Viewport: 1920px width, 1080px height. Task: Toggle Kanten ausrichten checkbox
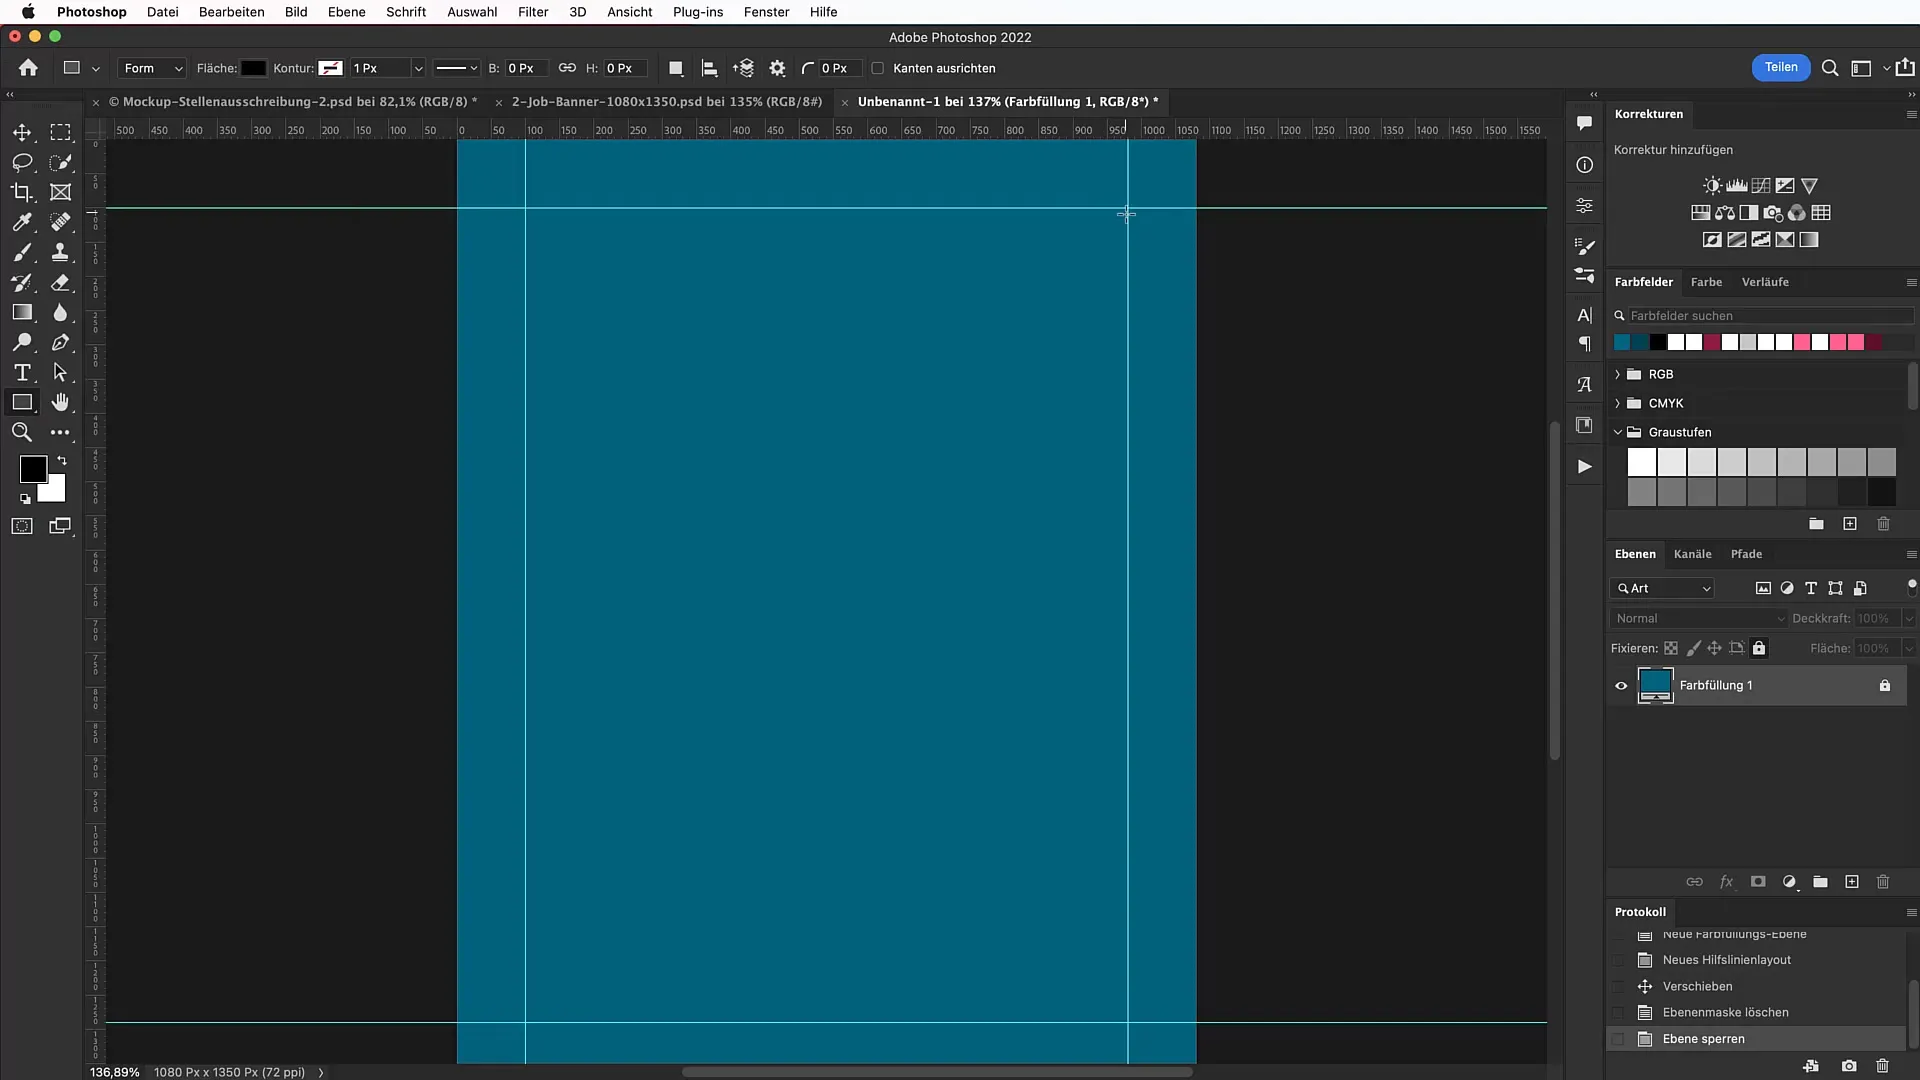click(878, 68)
